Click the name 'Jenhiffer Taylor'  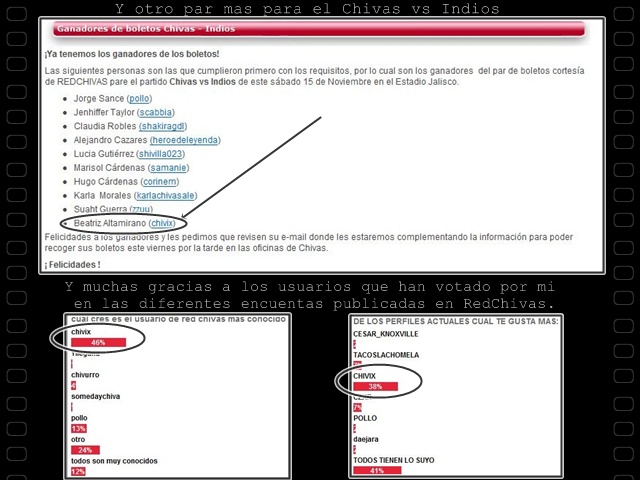point(104,113)
